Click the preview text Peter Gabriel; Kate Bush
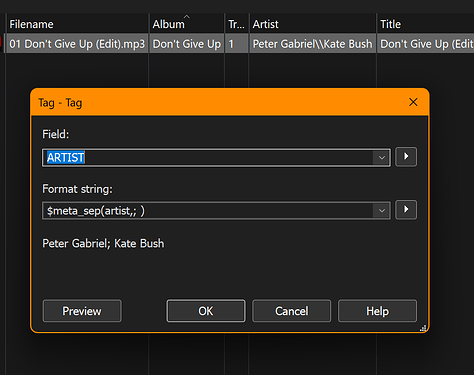 coord(103,244)
